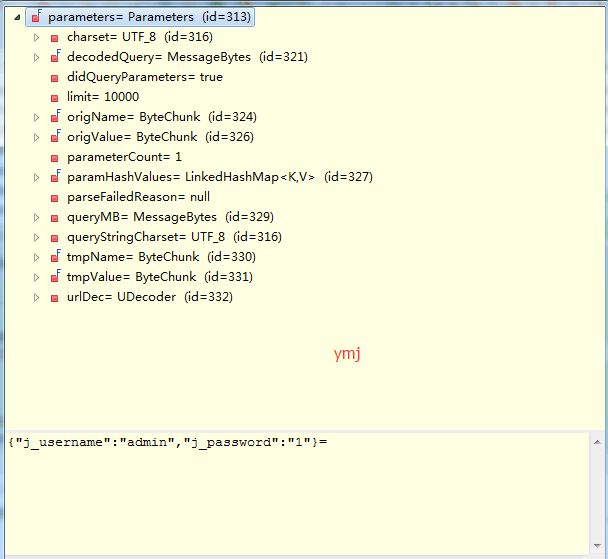Collapse the parameters tree node

[17, 17]
